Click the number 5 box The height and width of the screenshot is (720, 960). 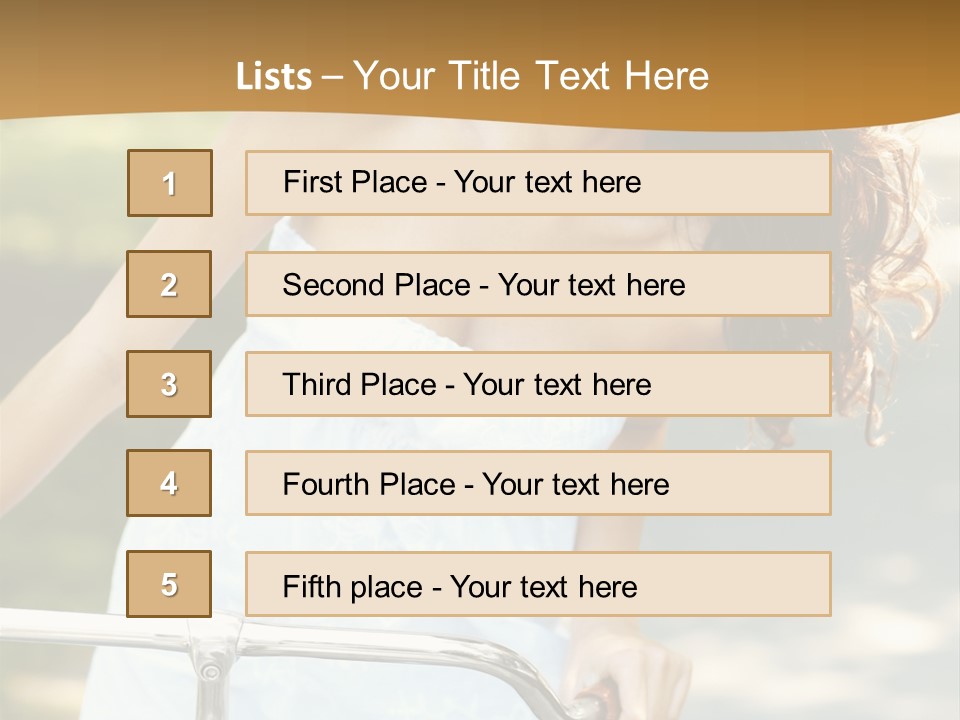tap(169, 584)
